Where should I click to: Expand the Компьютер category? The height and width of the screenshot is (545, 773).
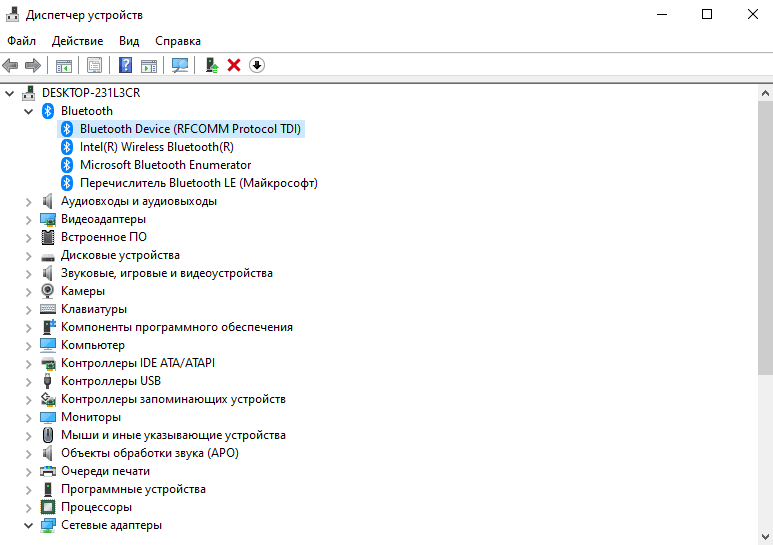[29, 345]
